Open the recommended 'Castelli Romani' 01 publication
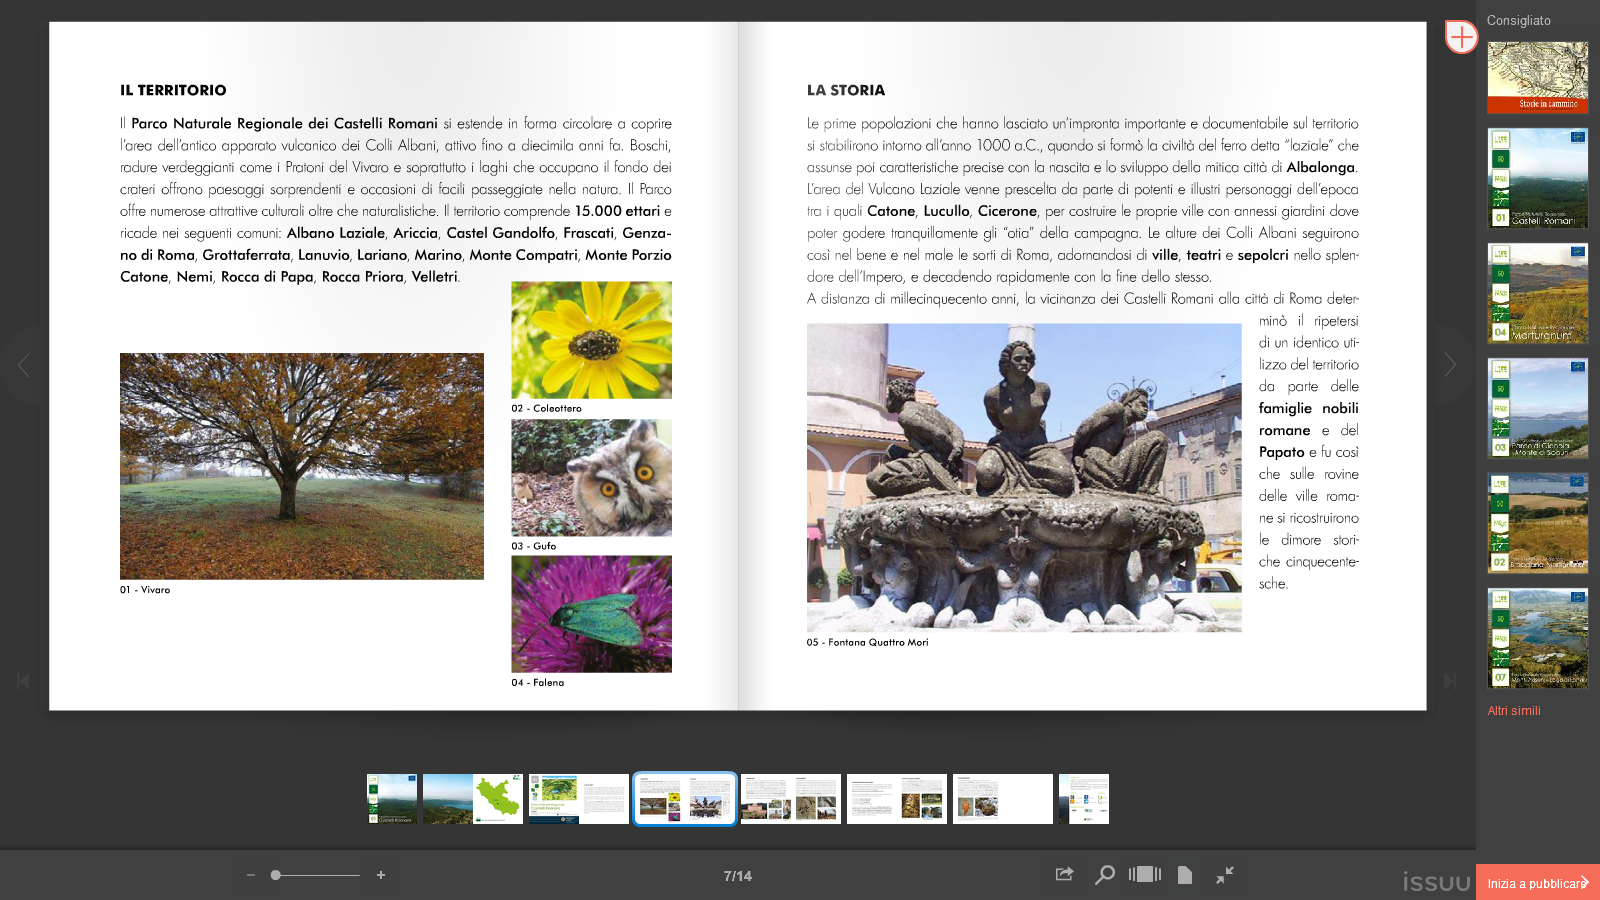Image resolution: width=1600 pixels, height=900 pixels. pyautogui.click(x=1537, y=178)
